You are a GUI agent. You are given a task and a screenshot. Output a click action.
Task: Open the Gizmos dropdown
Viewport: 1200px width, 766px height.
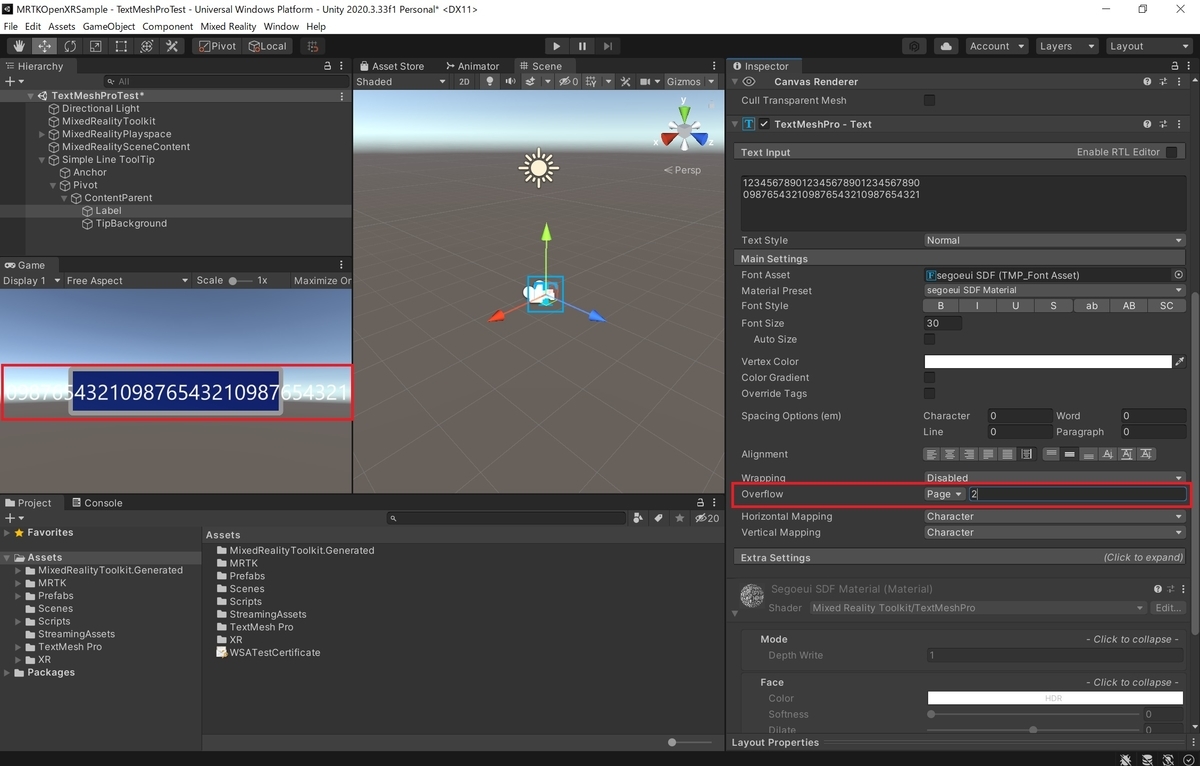pyautogui.click(x=690, y=82)
